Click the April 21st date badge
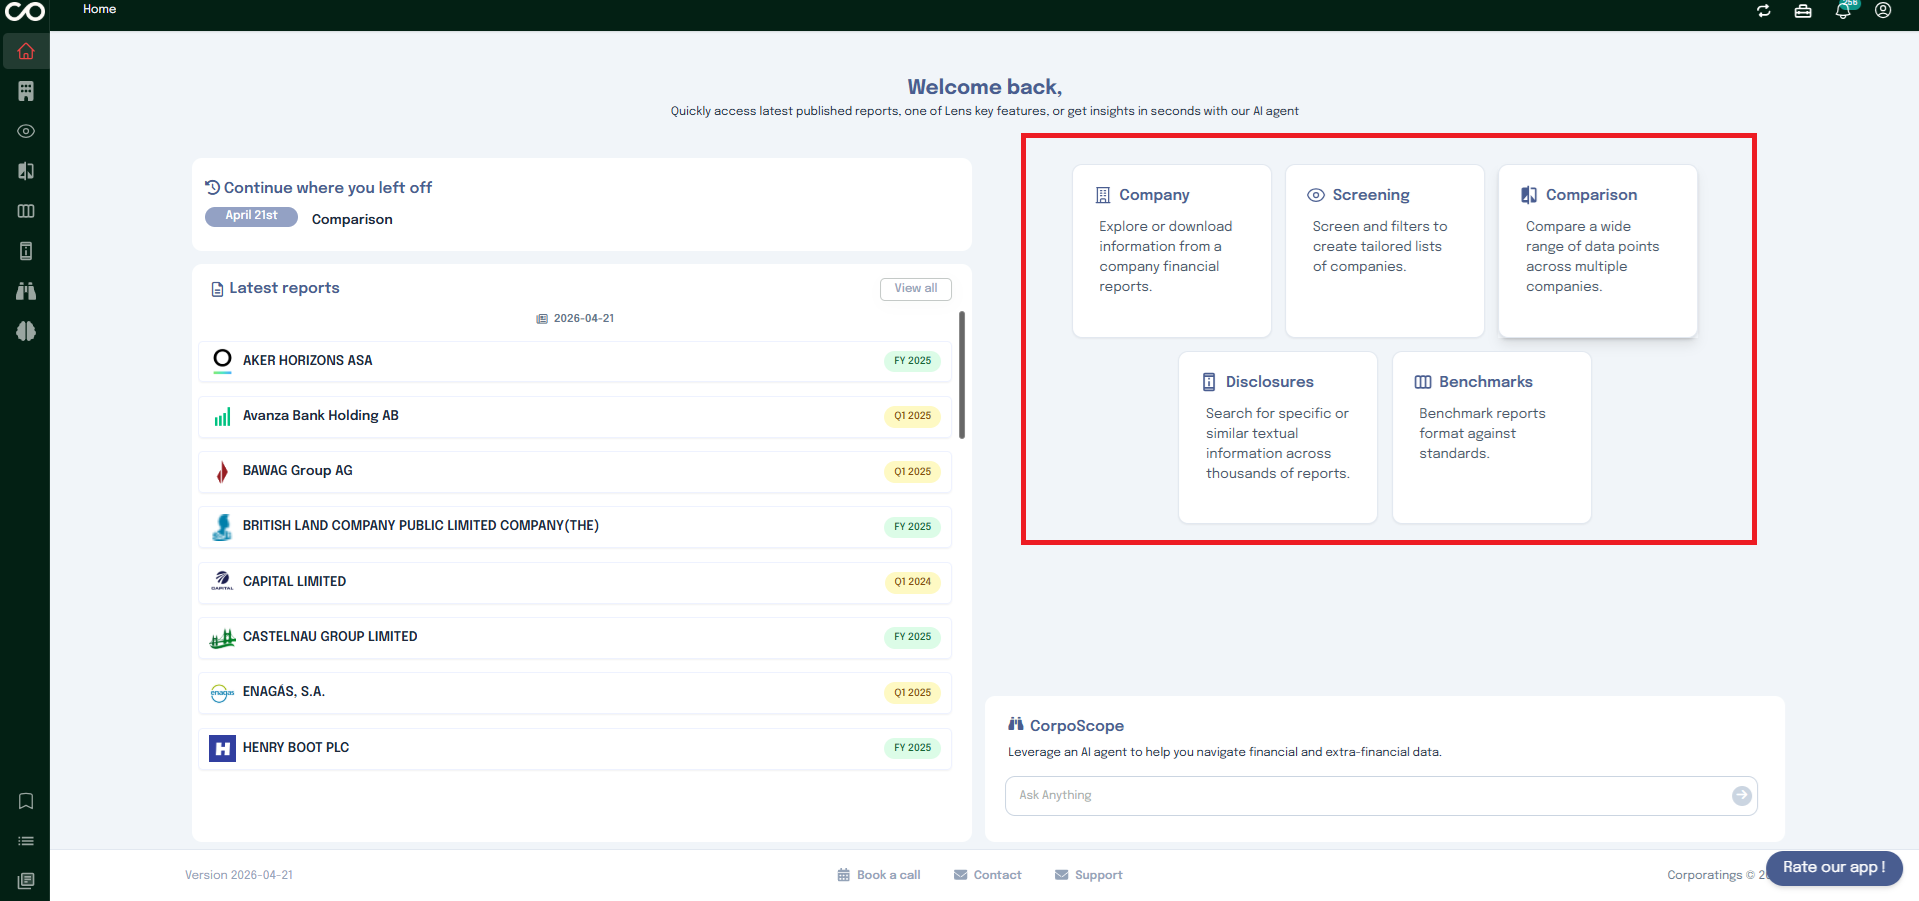 251,216
